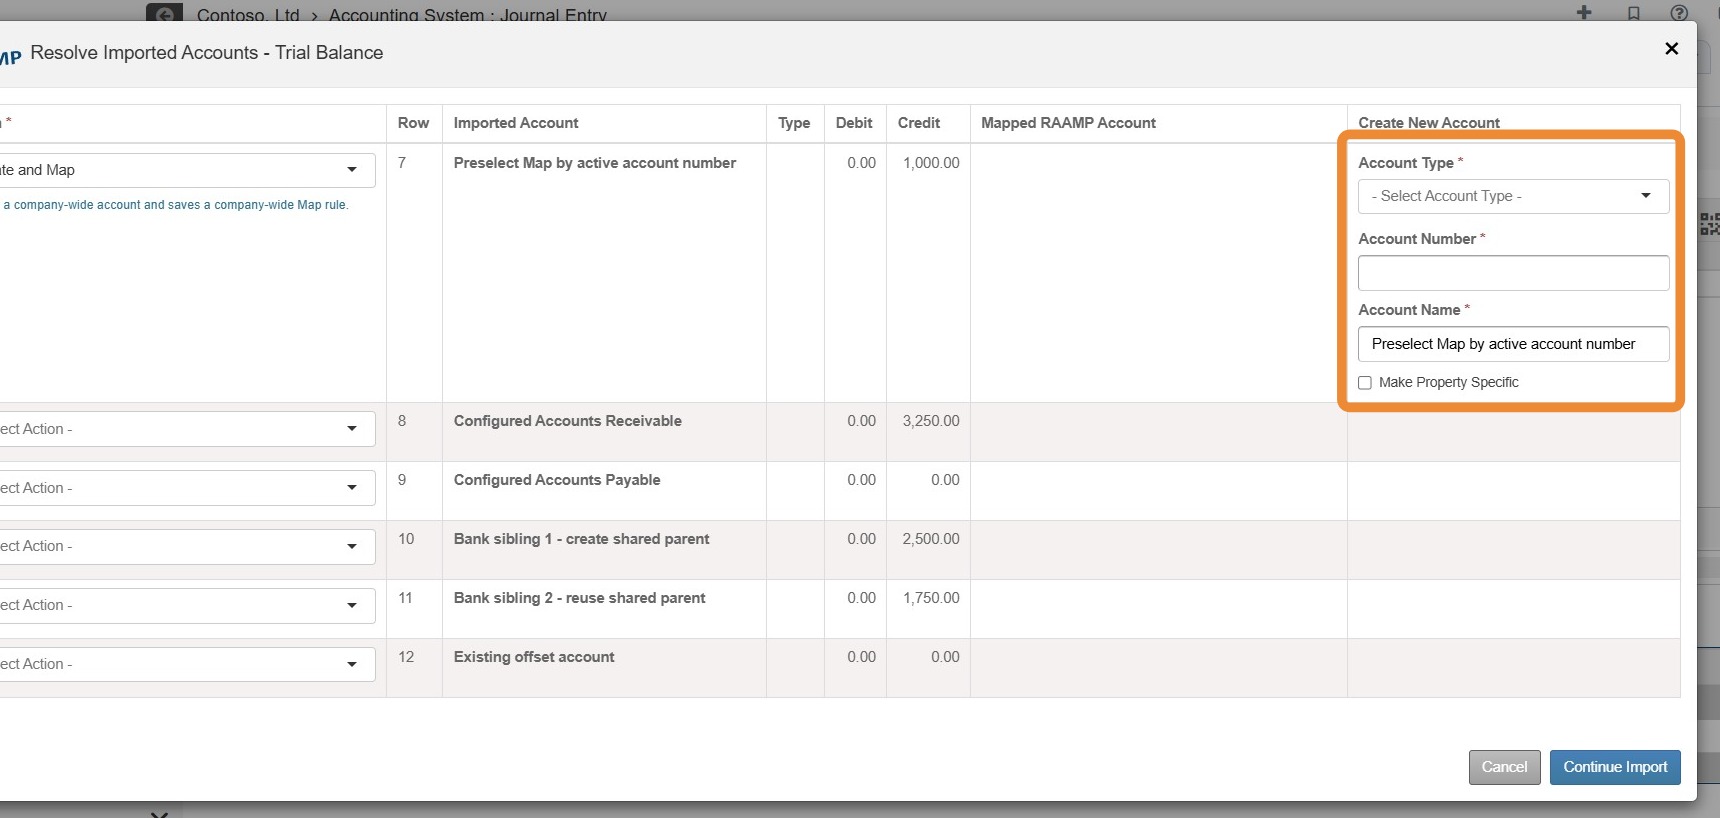This screenshot has height=818, width=1720.
Task: Expand Select Action dropdown for row 10
Action: pyautogui.click(x=186, y=546)
